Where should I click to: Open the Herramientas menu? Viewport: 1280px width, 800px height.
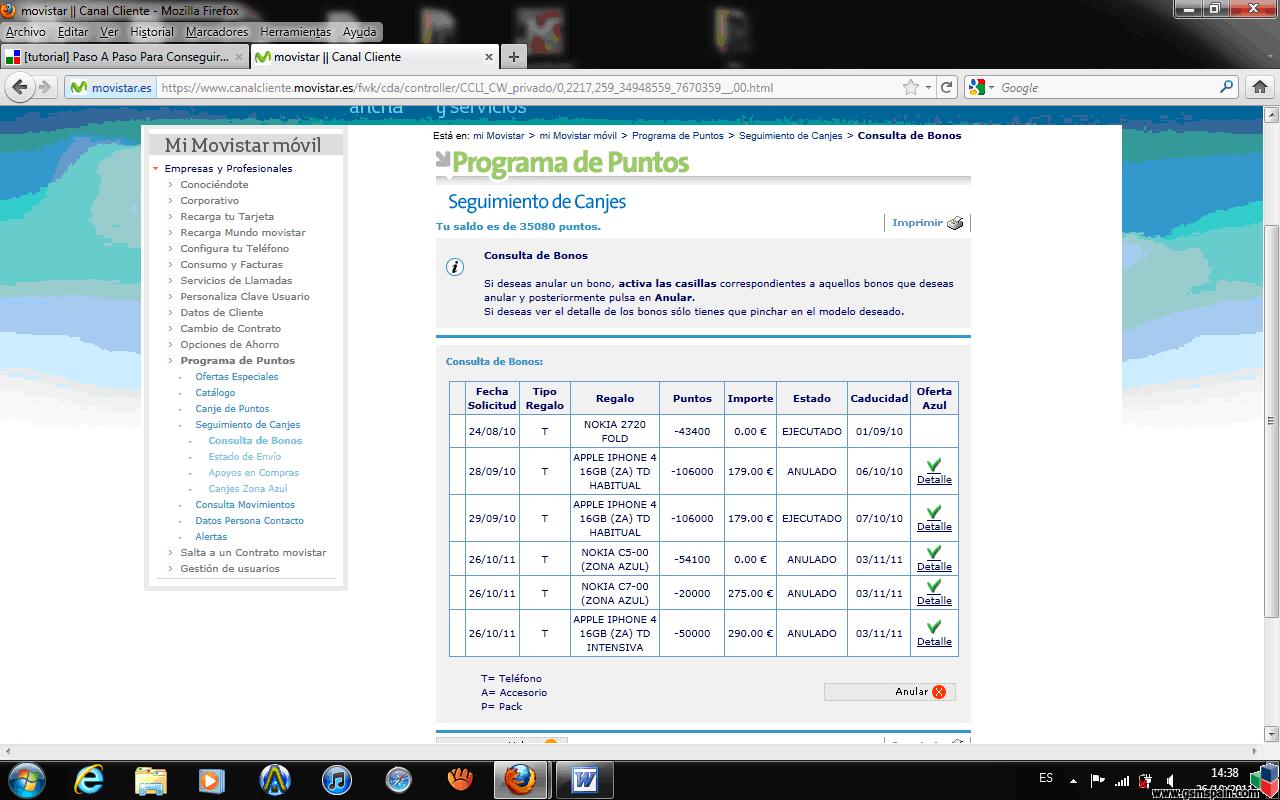[x=296, y=32]
